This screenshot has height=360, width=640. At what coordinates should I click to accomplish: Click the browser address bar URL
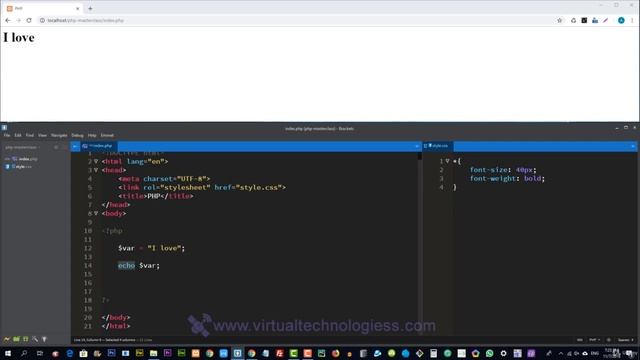pyautogui.click(x=86, y=20)
